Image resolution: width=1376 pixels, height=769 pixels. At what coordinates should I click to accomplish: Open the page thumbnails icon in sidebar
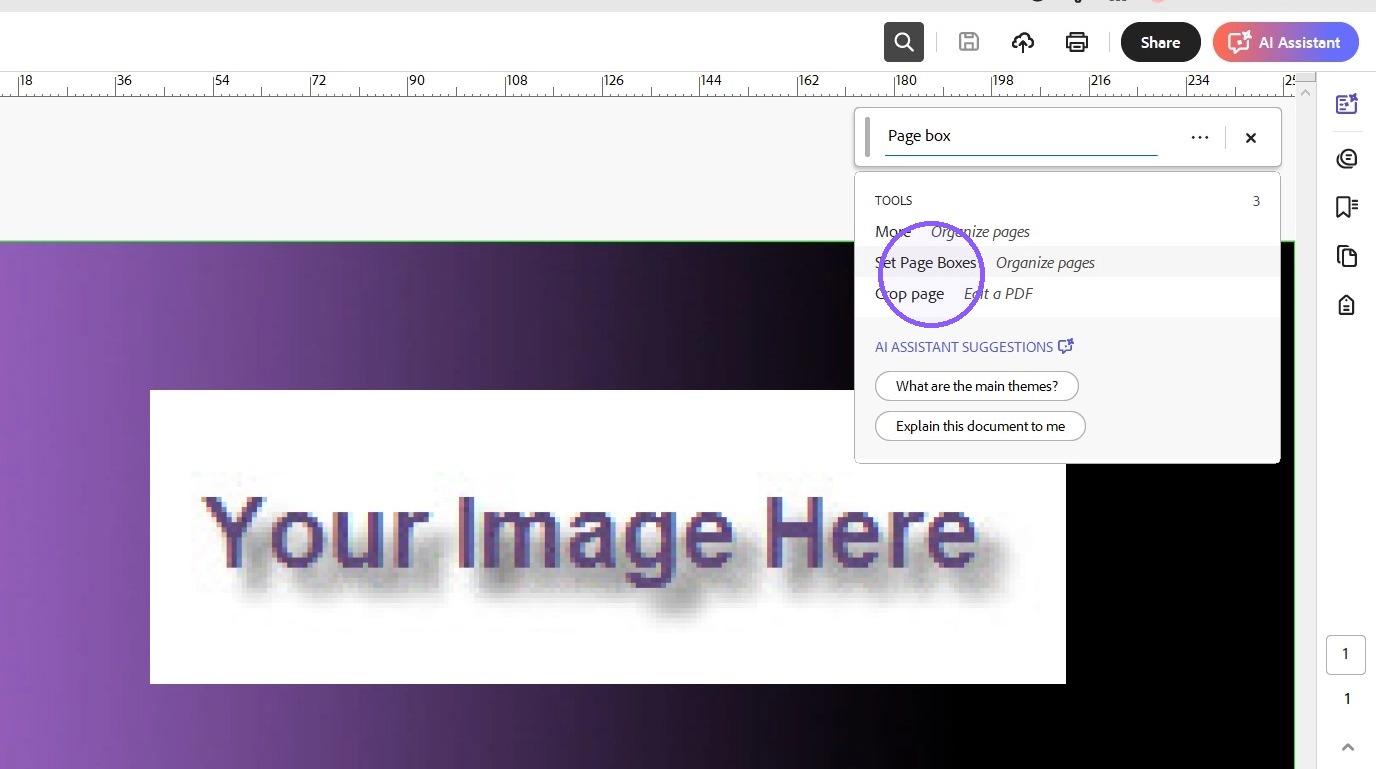pyautogui.click(x=1347, y=256)
